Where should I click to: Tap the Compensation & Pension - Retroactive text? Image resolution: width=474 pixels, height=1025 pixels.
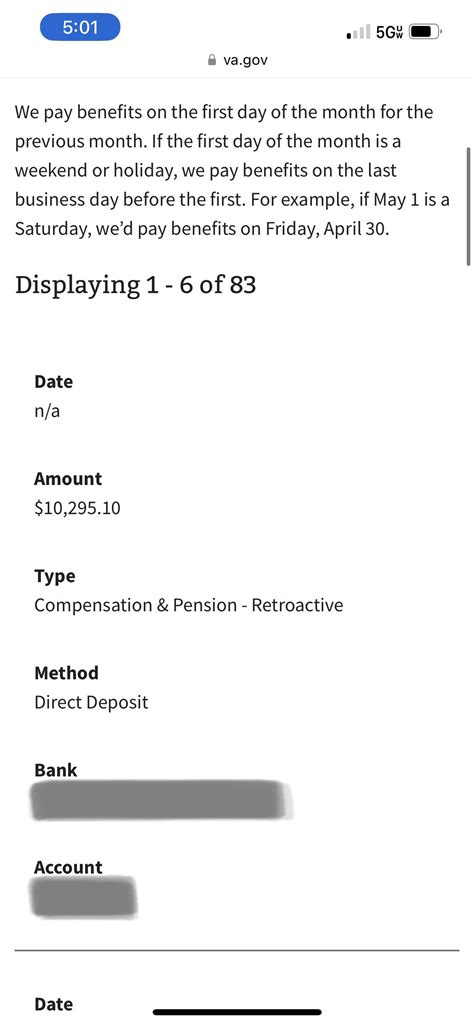tap(188, 605)
